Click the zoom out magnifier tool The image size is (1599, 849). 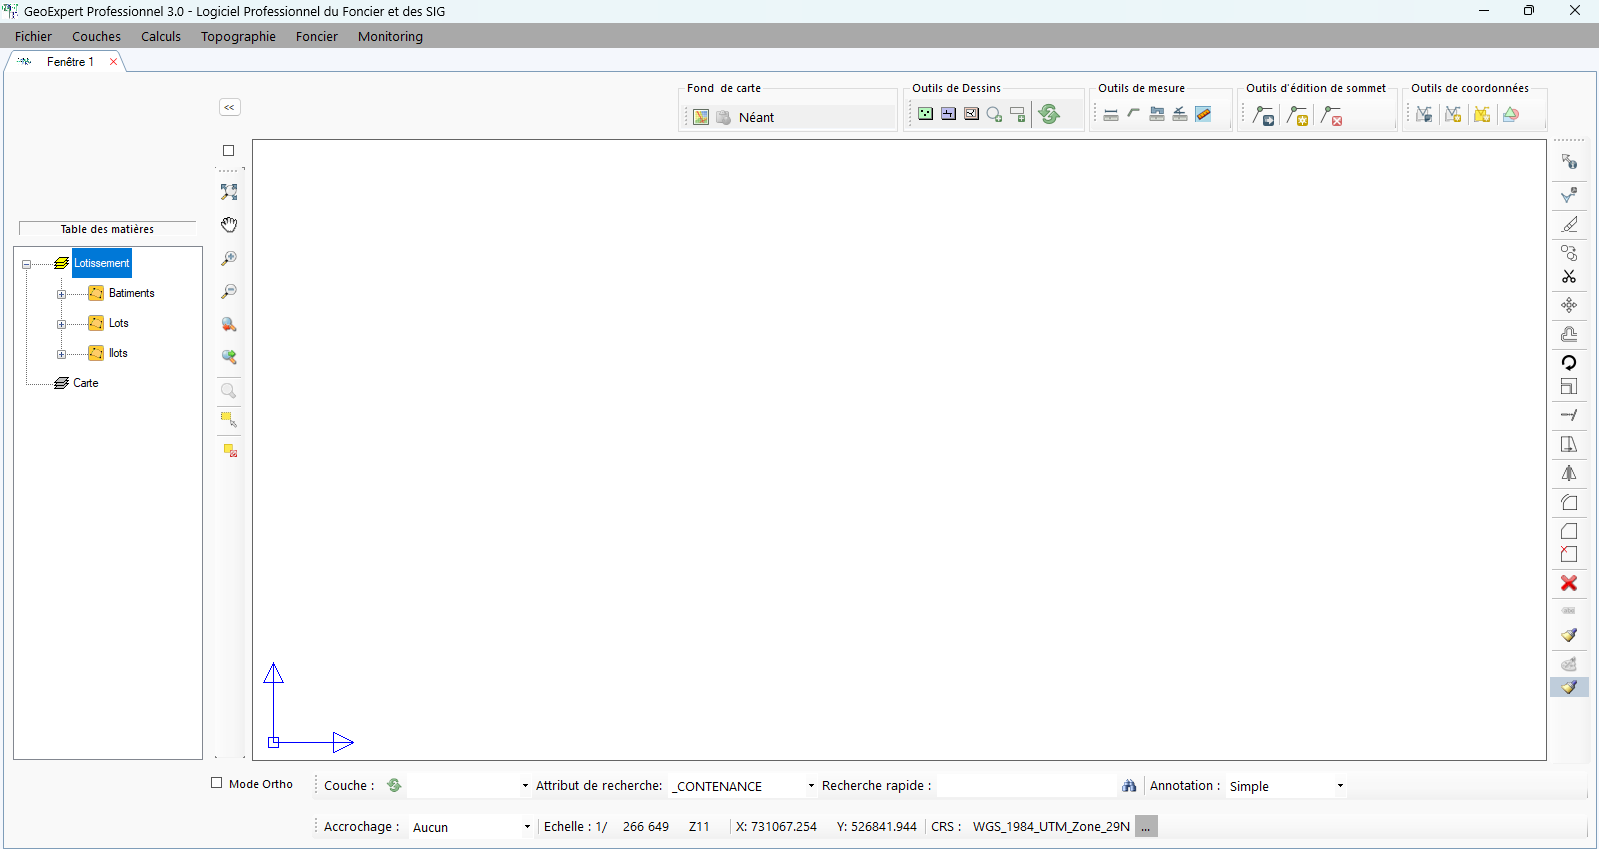coord(229,292)
